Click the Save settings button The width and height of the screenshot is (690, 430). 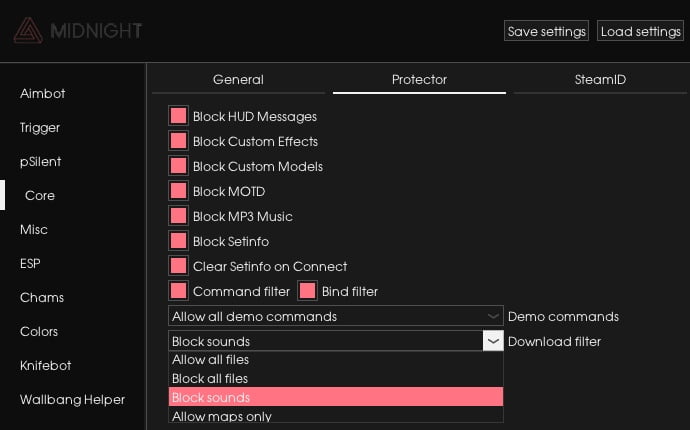(x=546, y=31)
